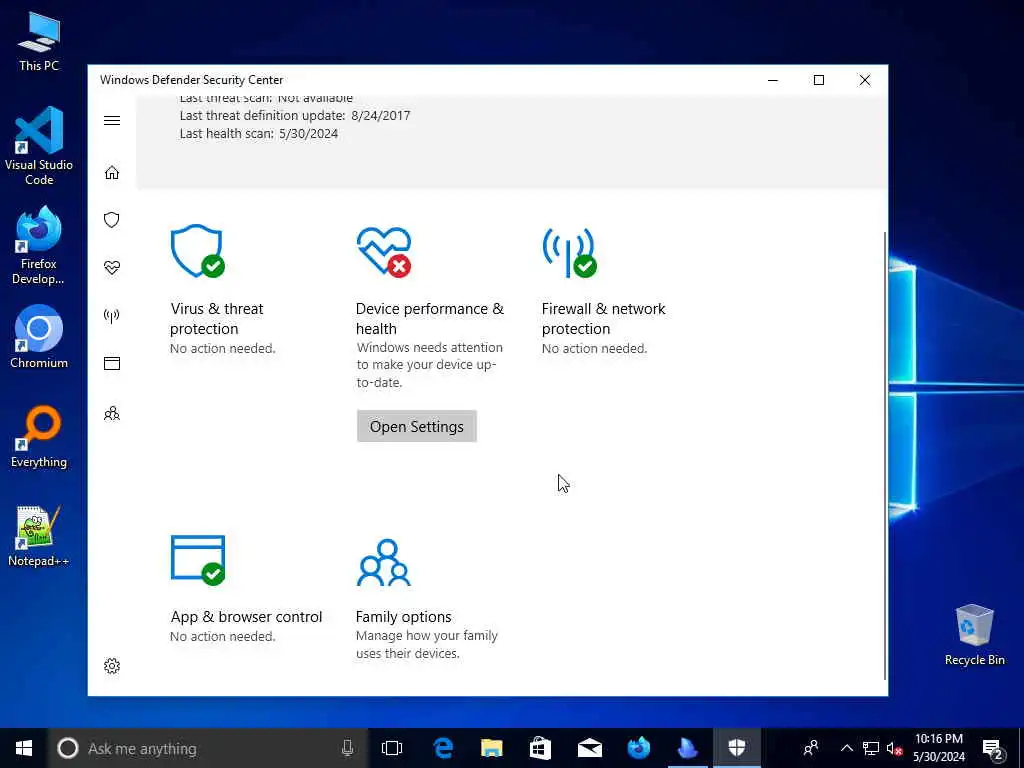Click the network icon in system tray
This screenshot has height=768, width=1024.
(x=871, y=748)
